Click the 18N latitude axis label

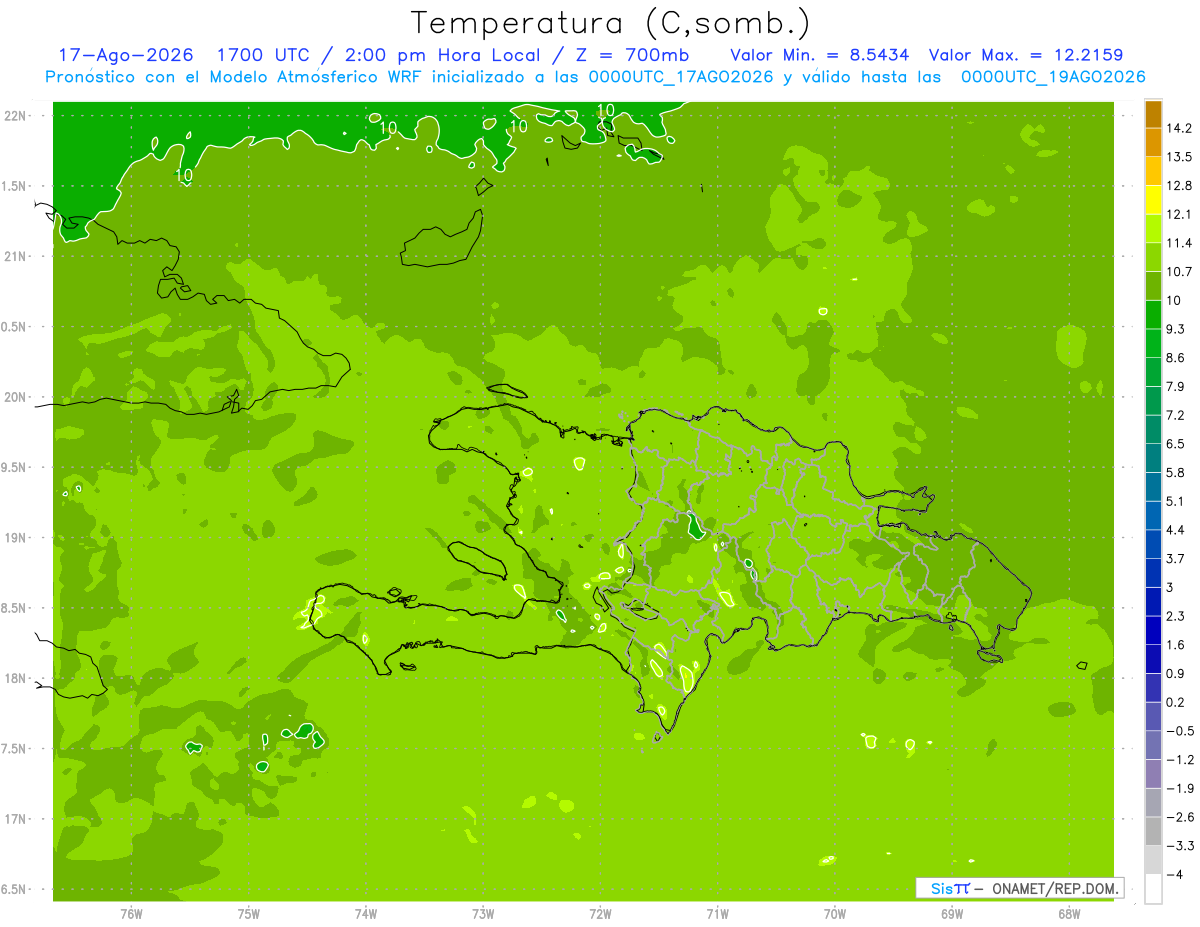16,678
